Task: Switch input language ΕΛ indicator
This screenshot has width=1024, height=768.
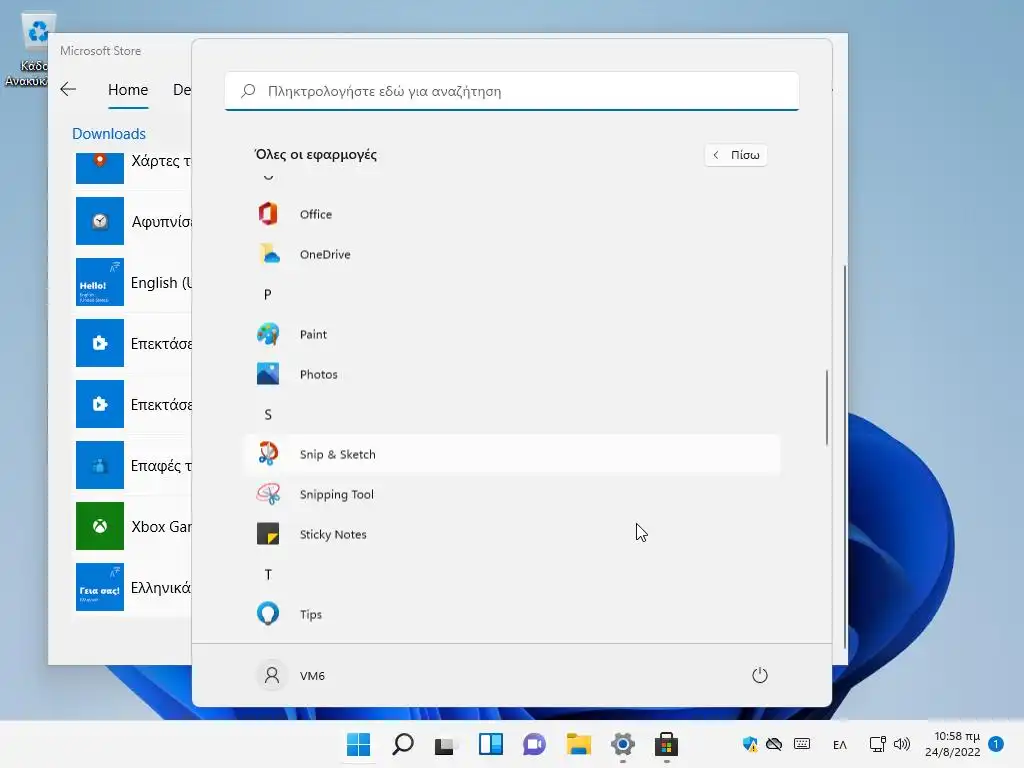Action: (x=840, y=744)
